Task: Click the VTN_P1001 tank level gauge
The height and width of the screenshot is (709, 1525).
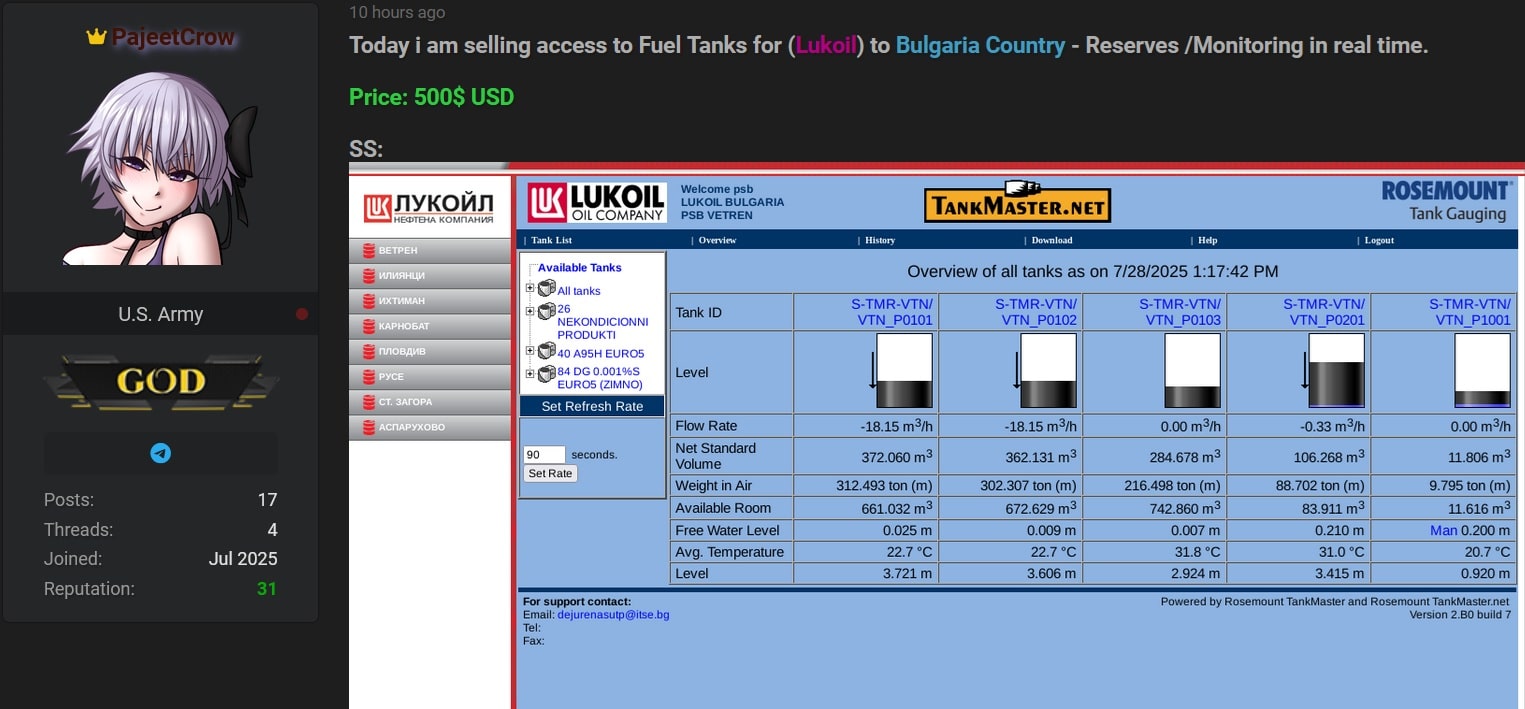Action: [1482, 371]
